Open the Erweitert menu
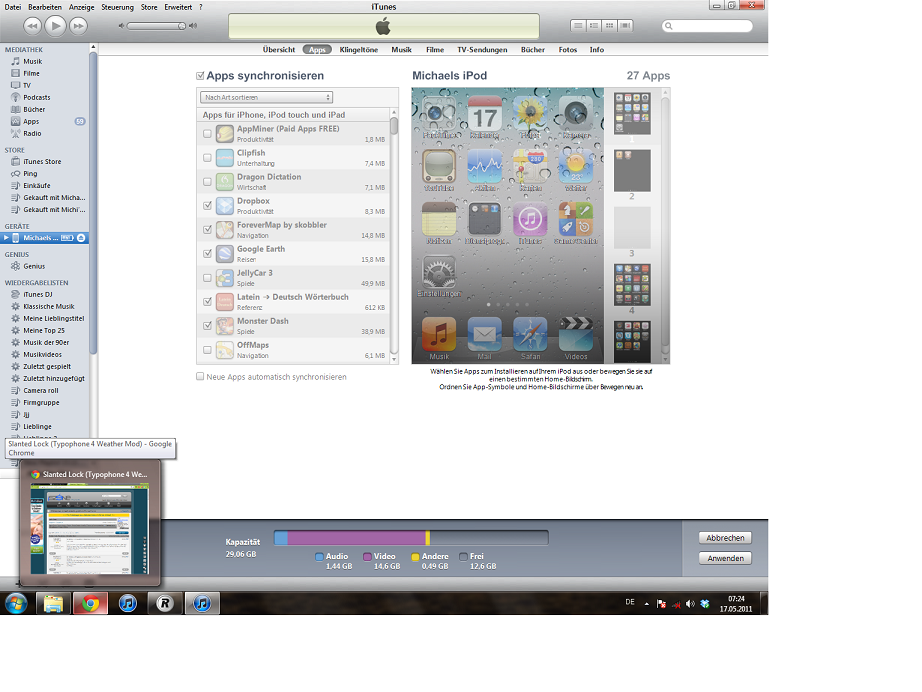922x692 pixels. (180, 7)
